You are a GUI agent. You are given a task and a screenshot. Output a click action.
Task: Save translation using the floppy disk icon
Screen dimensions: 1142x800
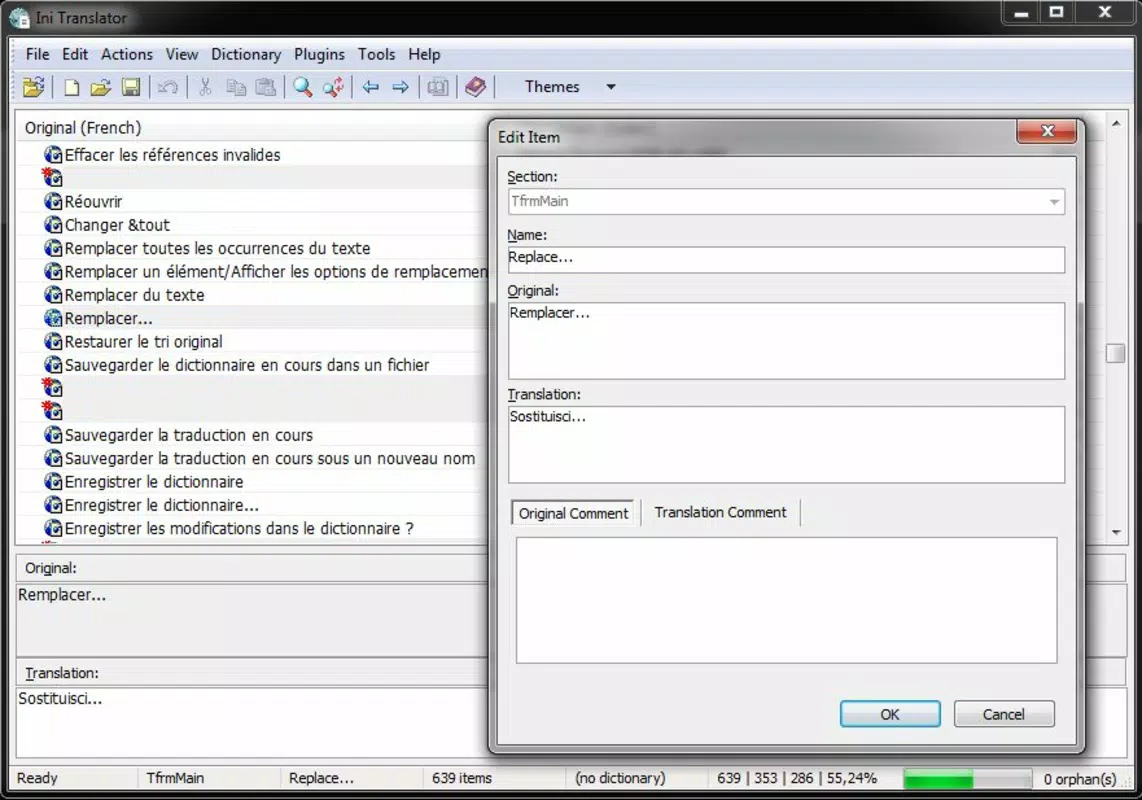131,87
